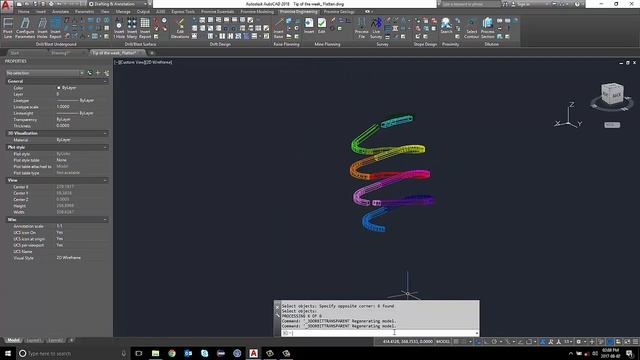This screenshot has height=360, width=640.
Task: Click the Select Contour tool
Action: (471, 28)
